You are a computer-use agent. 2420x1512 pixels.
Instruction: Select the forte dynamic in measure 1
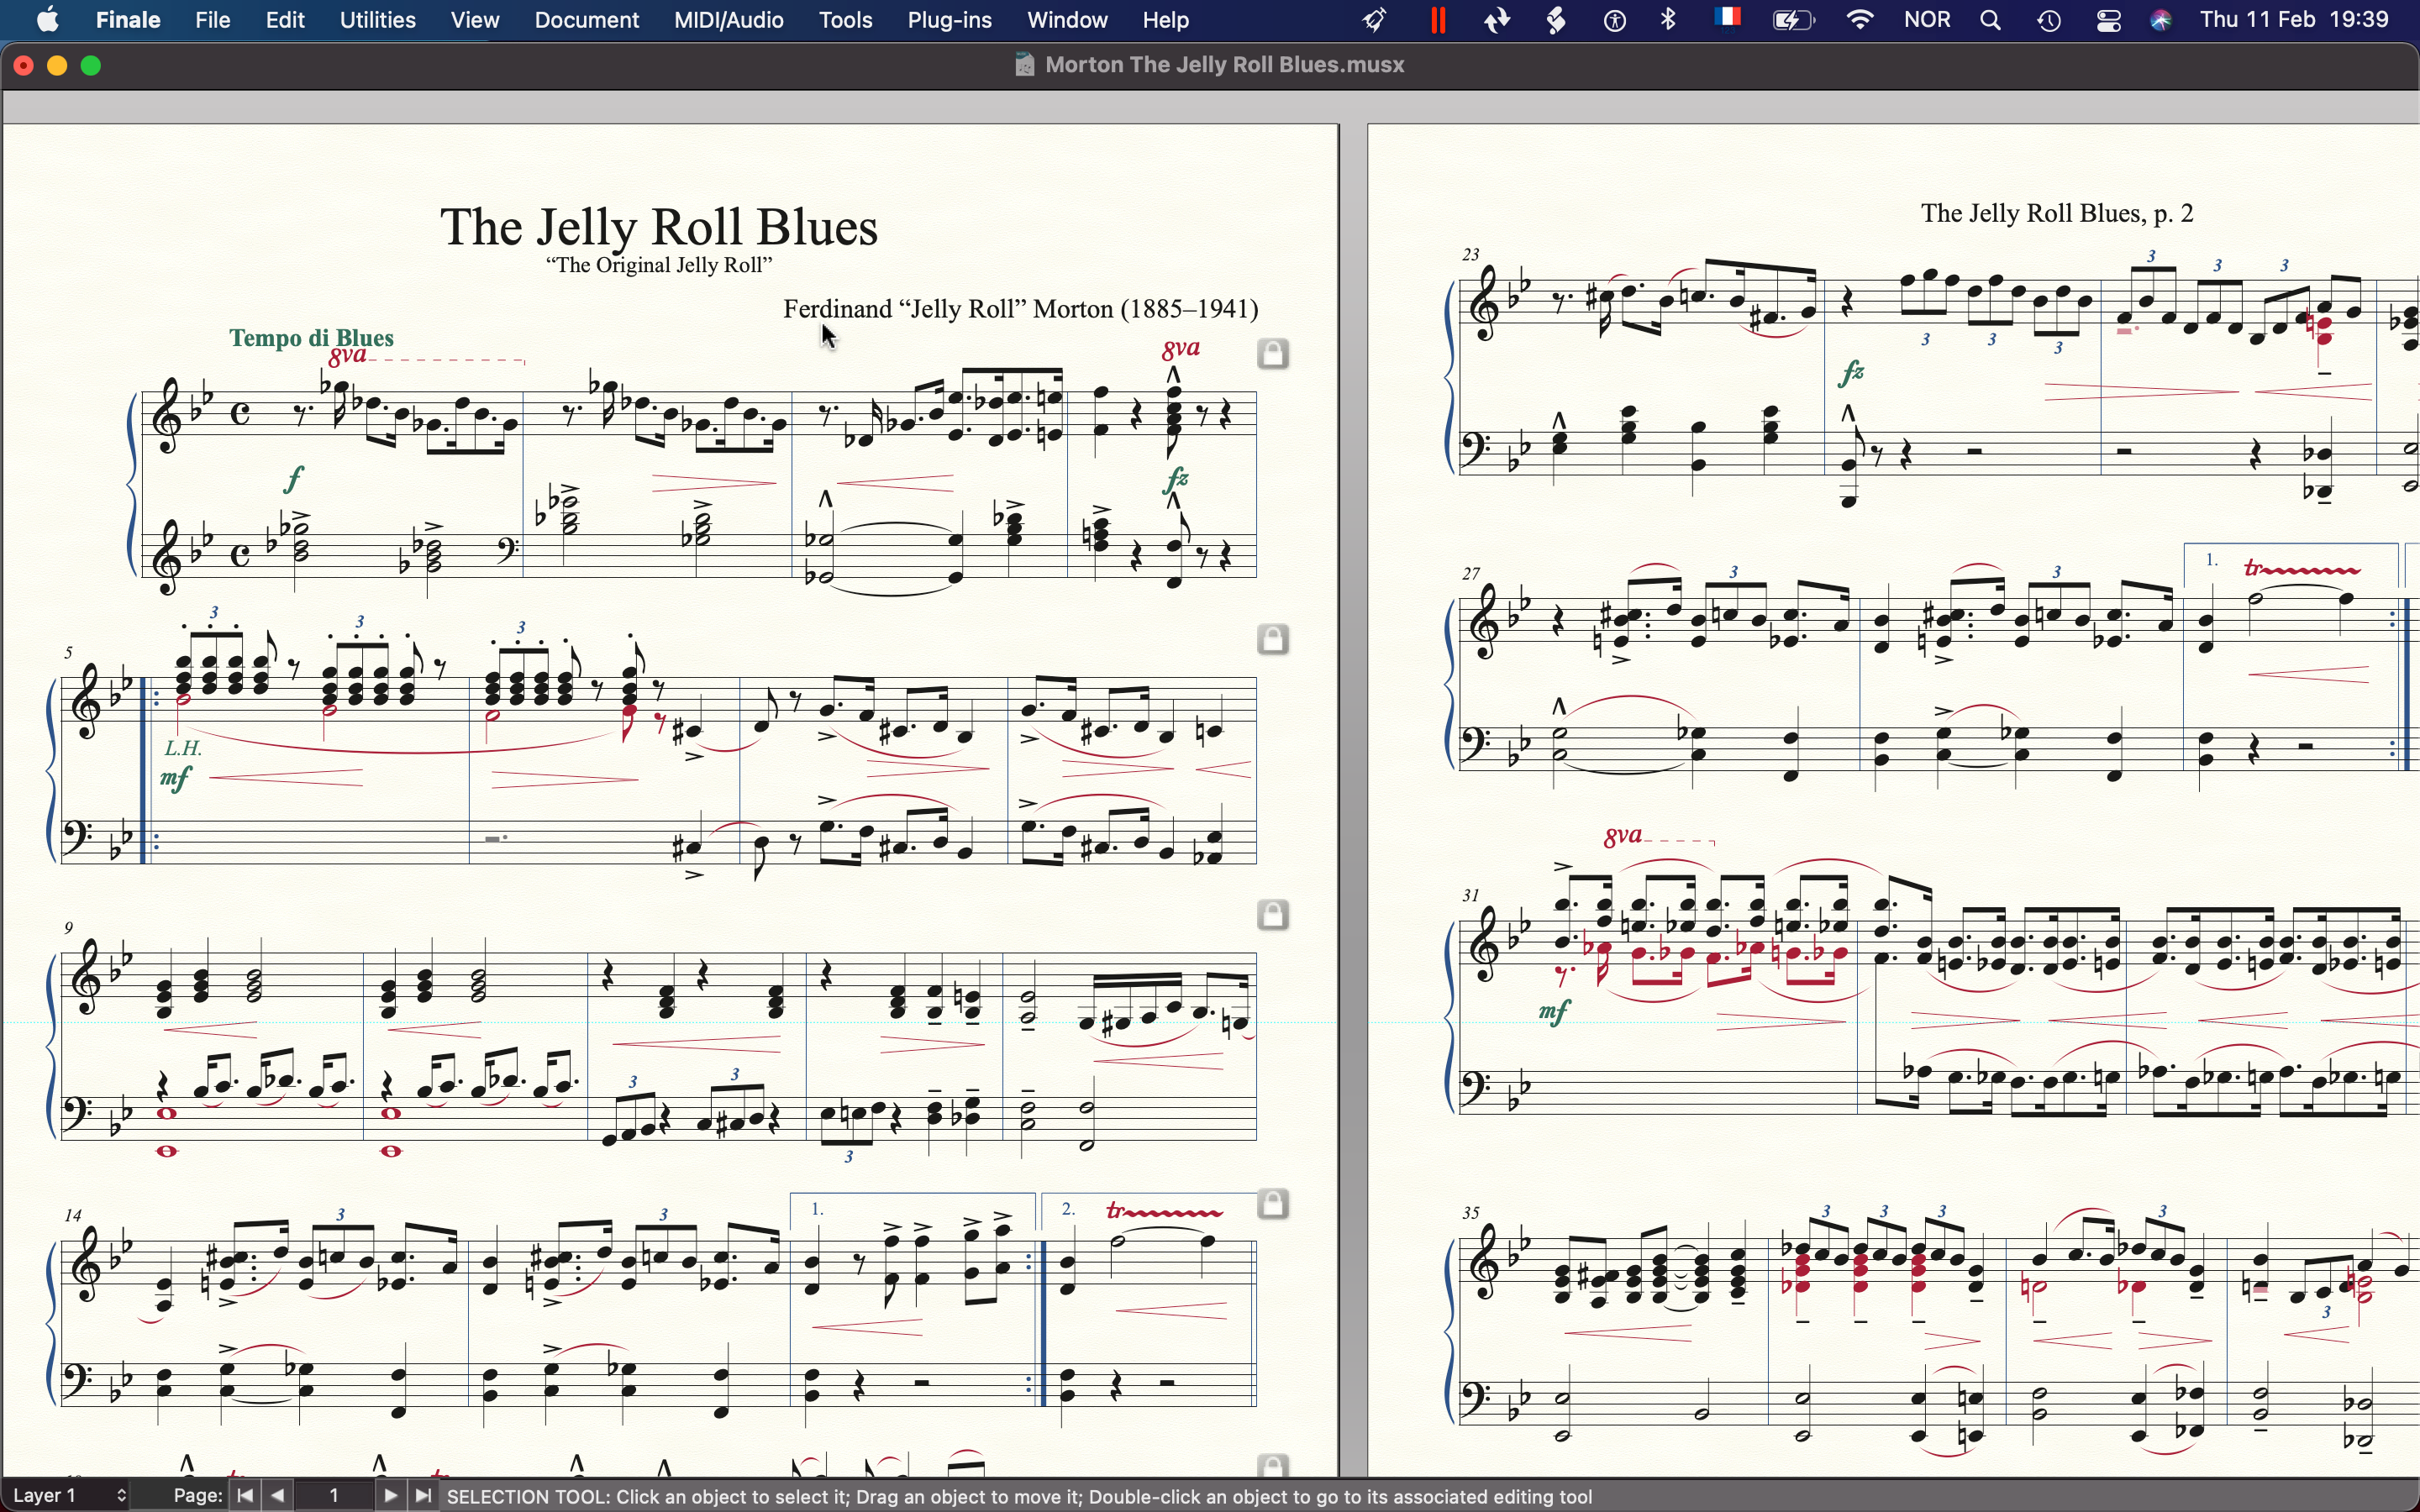[295, 480]
